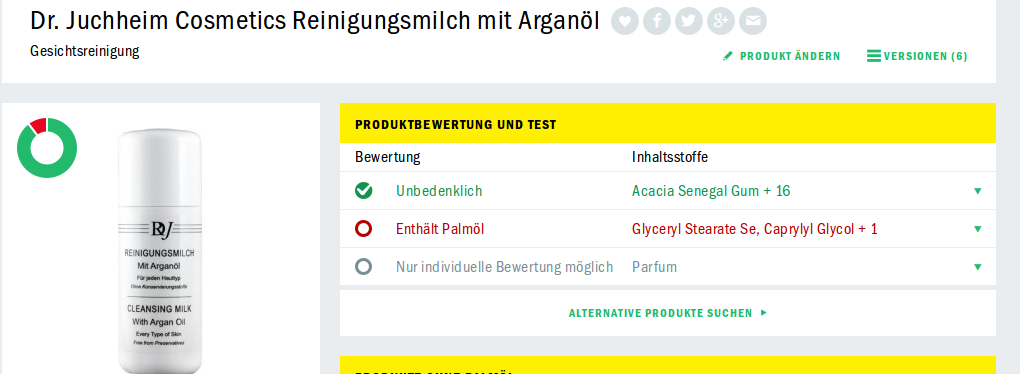The height and width of the screenshot is (374, 1020).
Task: Click the red circle Palmöl indicator
Action: pyautogui.click(x=364, y=228)
